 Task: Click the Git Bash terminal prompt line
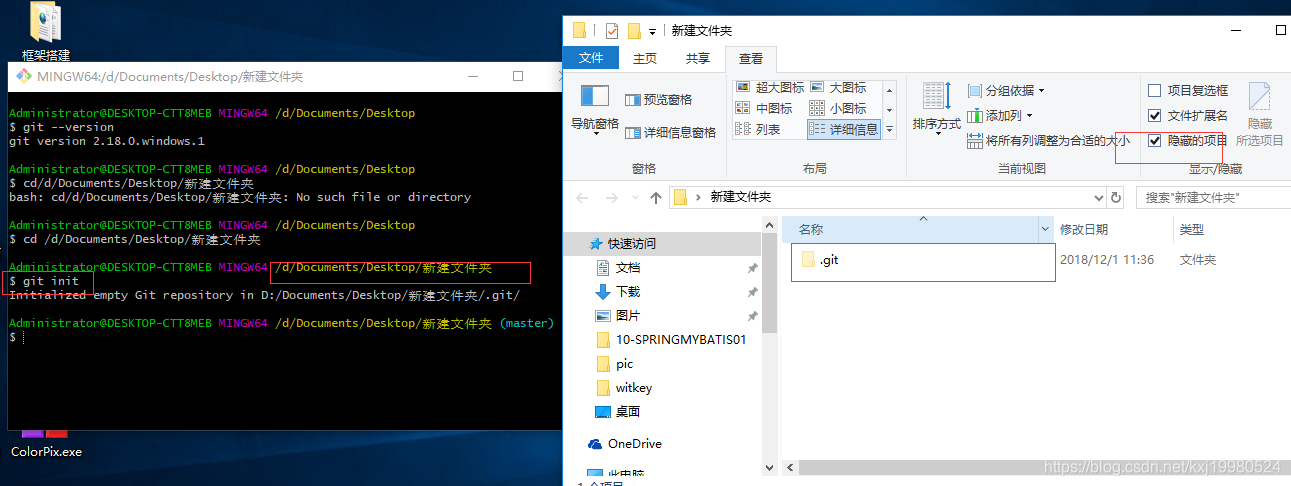(x=14, y=337)
